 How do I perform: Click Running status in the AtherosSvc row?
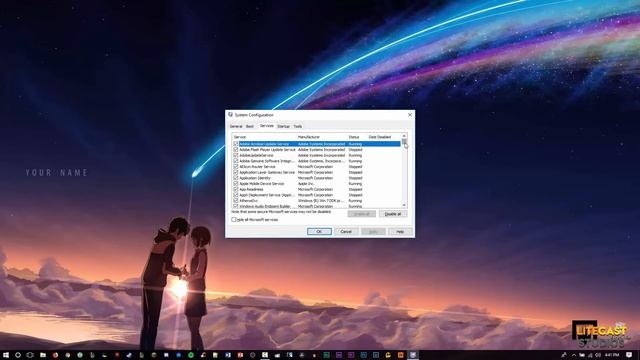tap(355, 201)
